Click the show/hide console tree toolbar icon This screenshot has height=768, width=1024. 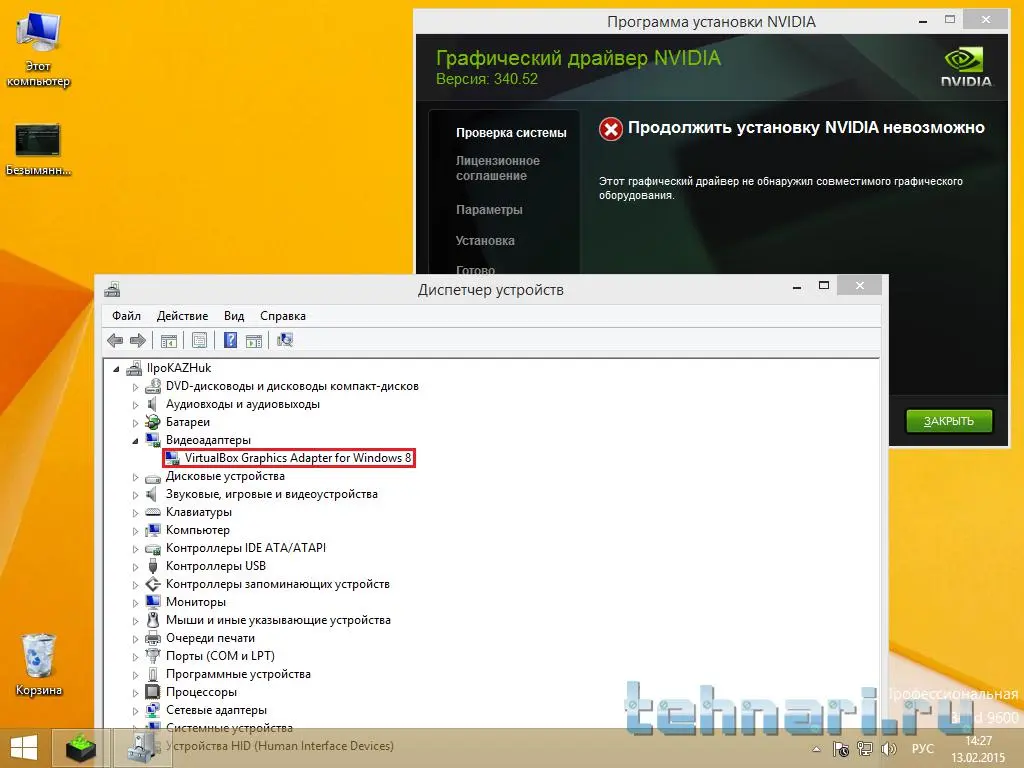[x=168, y=340]
